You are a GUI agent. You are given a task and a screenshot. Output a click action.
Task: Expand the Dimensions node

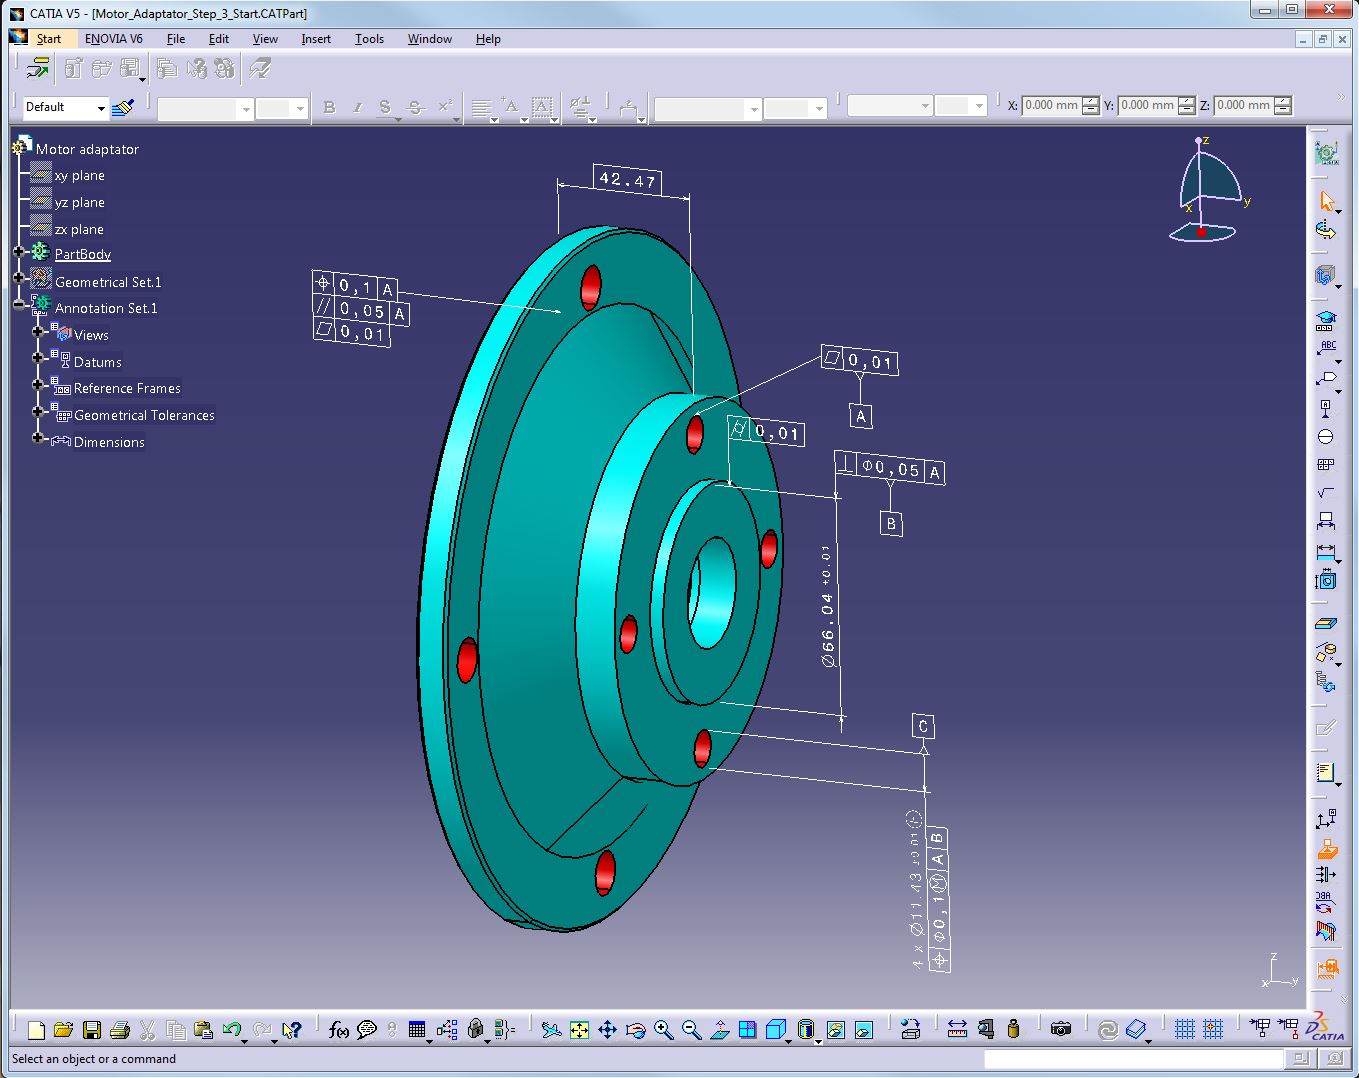(x=38, y=438)
